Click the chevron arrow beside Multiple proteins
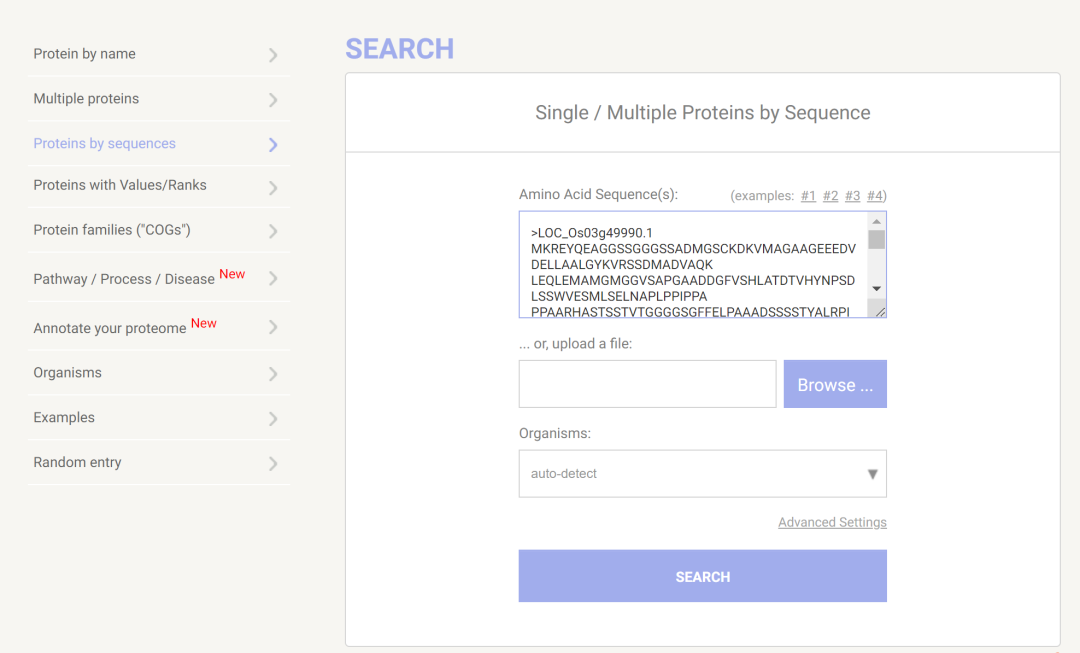1080x653 pixels. click(273, 100)
